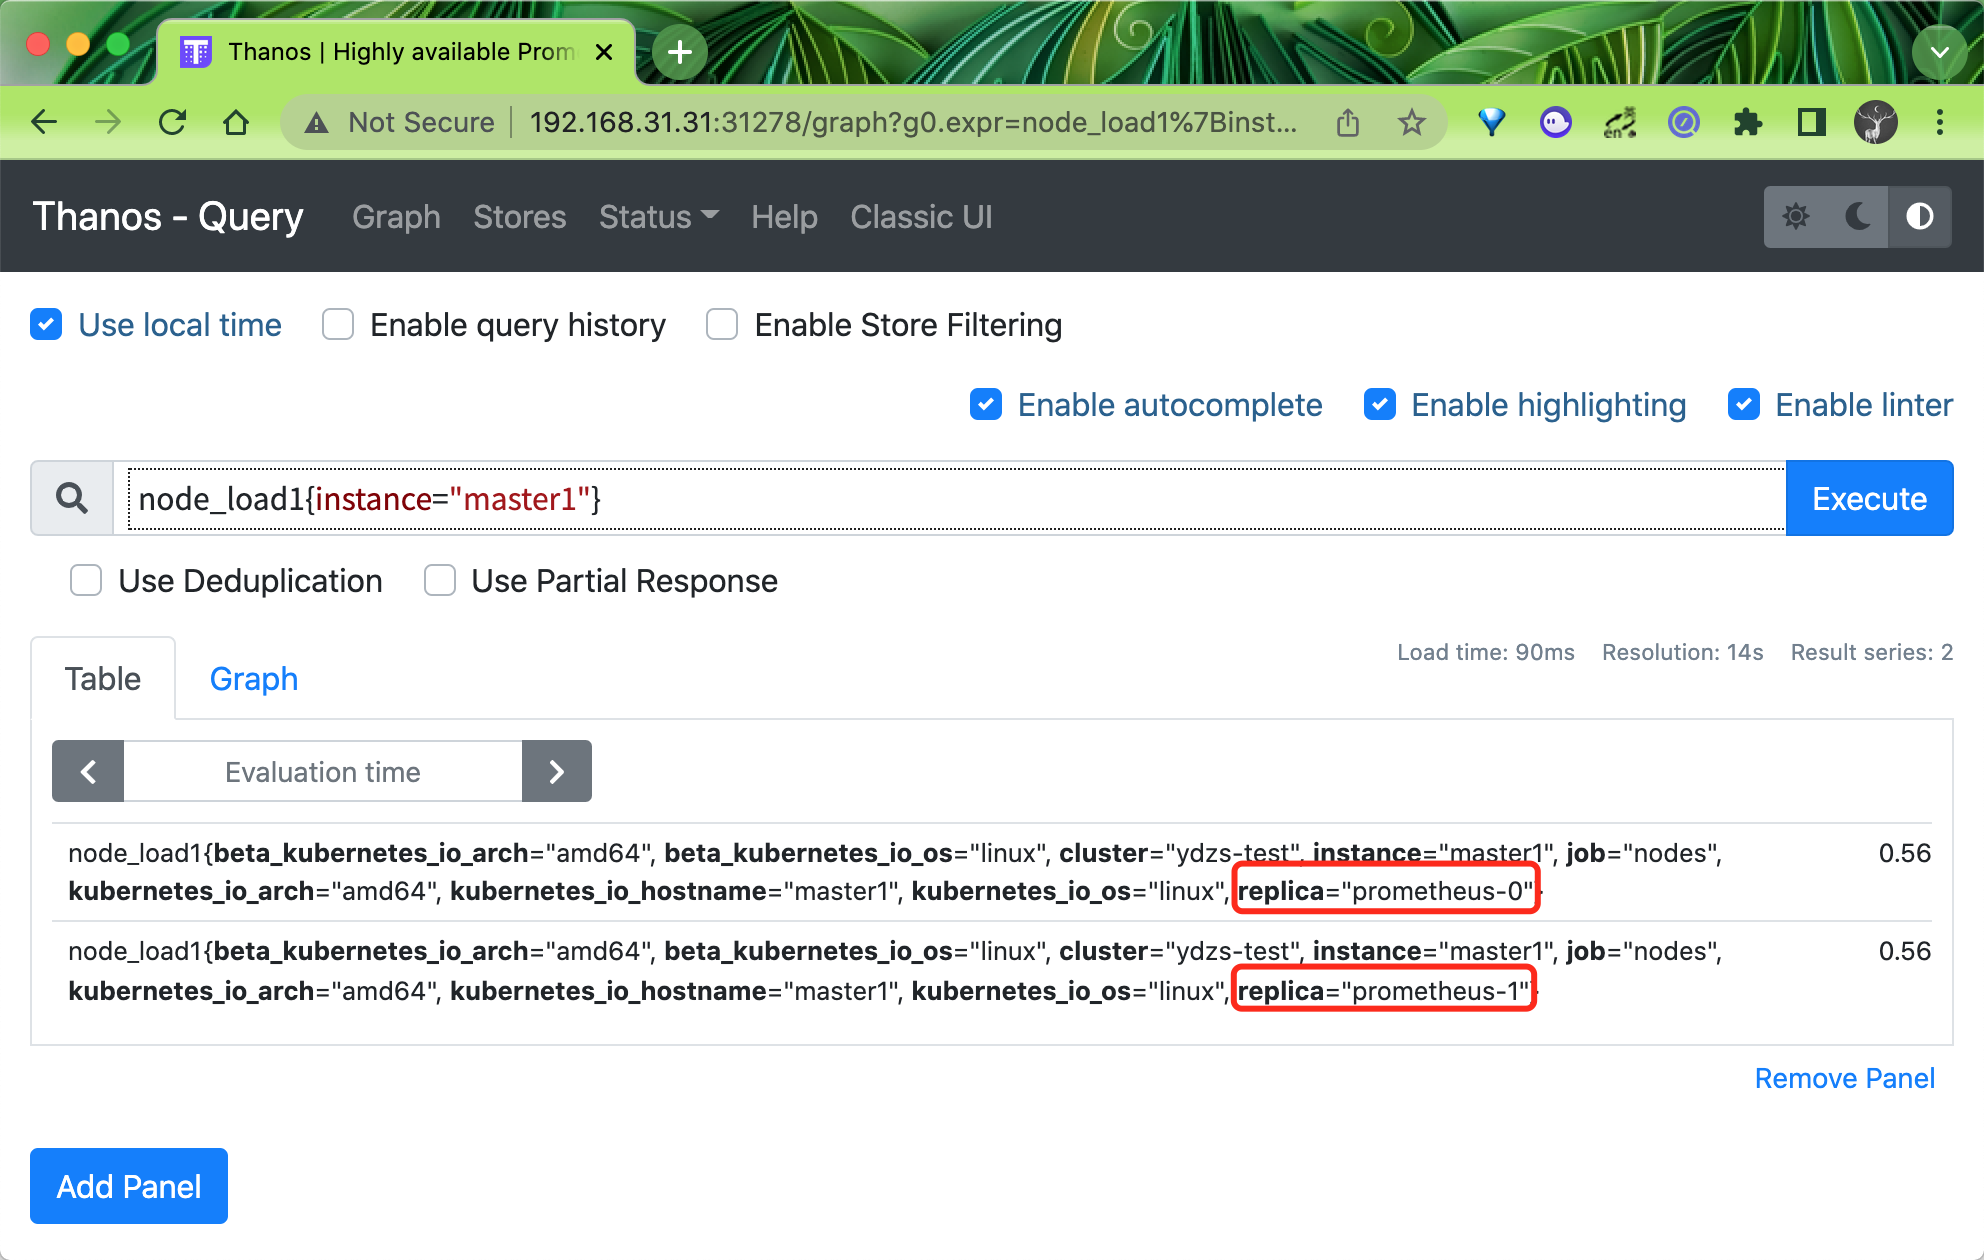Check the Enable query history box
Screen dimensions: 1984x1260
pos(338,325)
